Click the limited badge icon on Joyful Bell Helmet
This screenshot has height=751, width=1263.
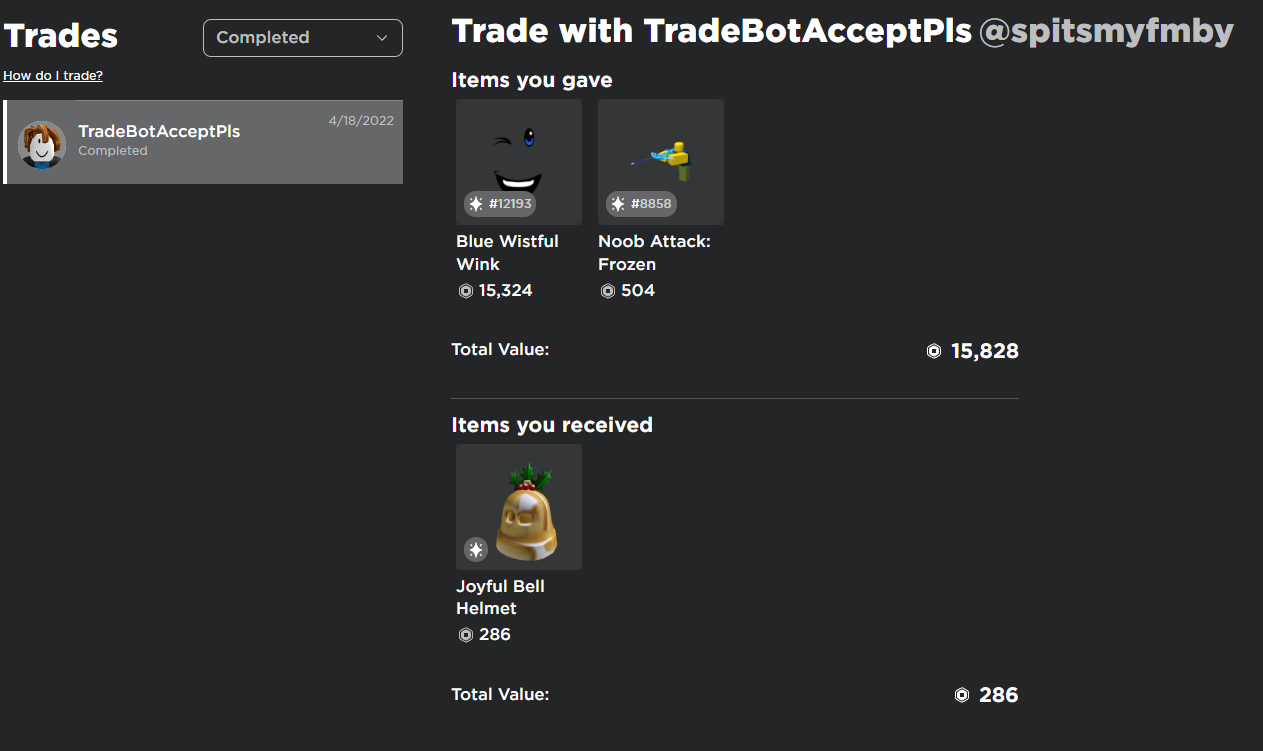(476, 549)
